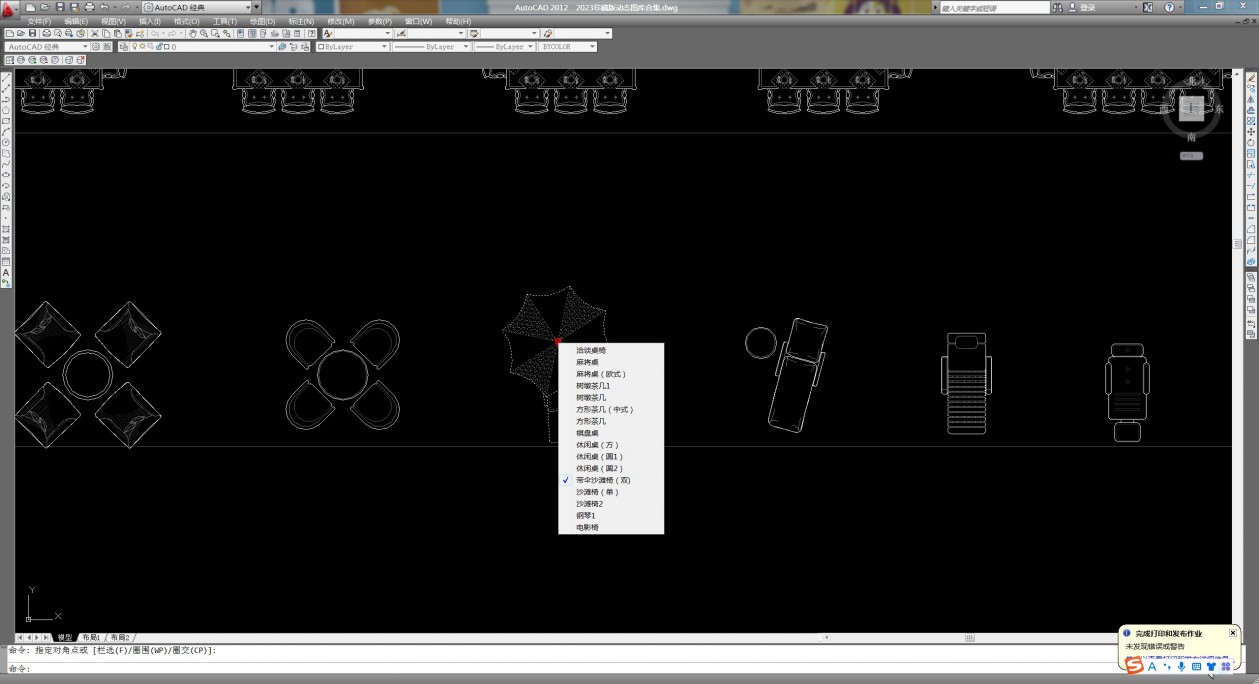Click the Table Style icon
The height and width of the screenshot is (684, 1259).
tap(474, 33)
